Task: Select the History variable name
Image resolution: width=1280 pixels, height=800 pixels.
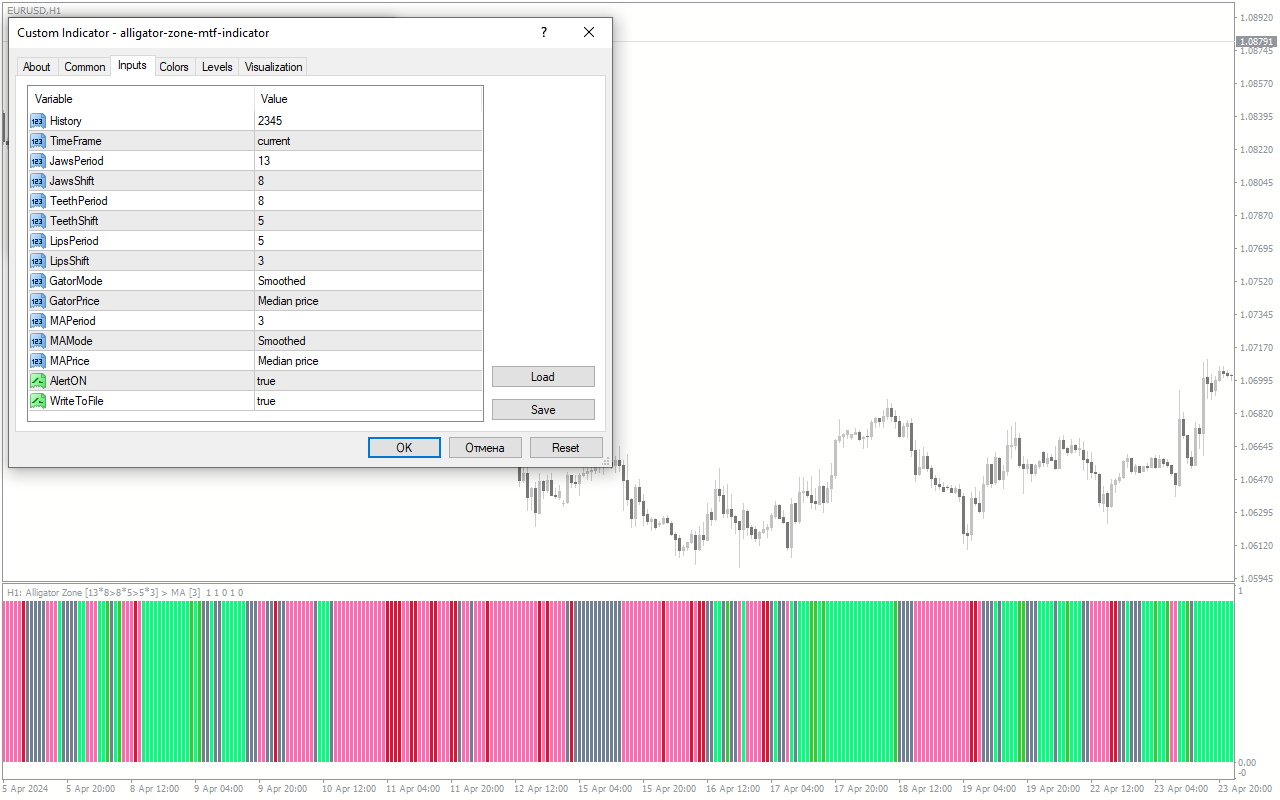Action: pyautogui.click(x=66, y=121)
